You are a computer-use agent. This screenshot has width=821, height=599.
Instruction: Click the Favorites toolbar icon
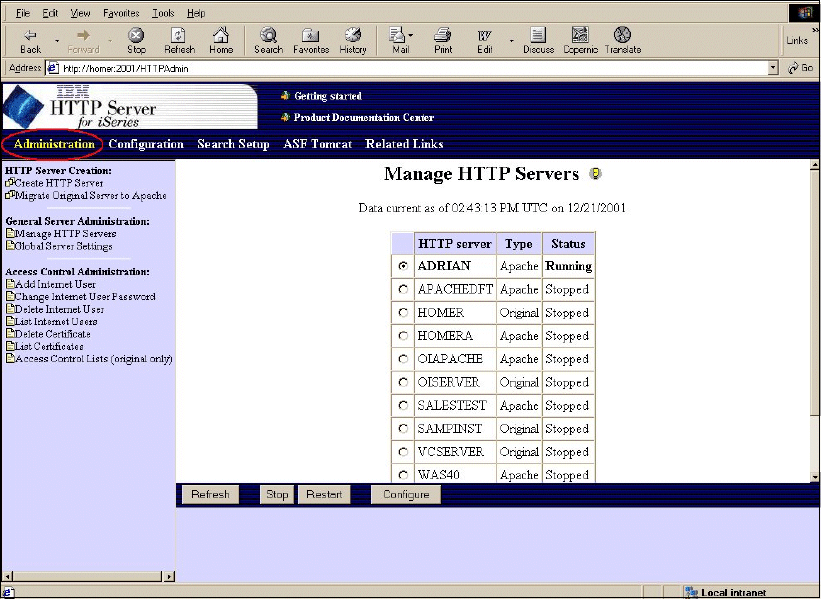click(x=311, y=40)
